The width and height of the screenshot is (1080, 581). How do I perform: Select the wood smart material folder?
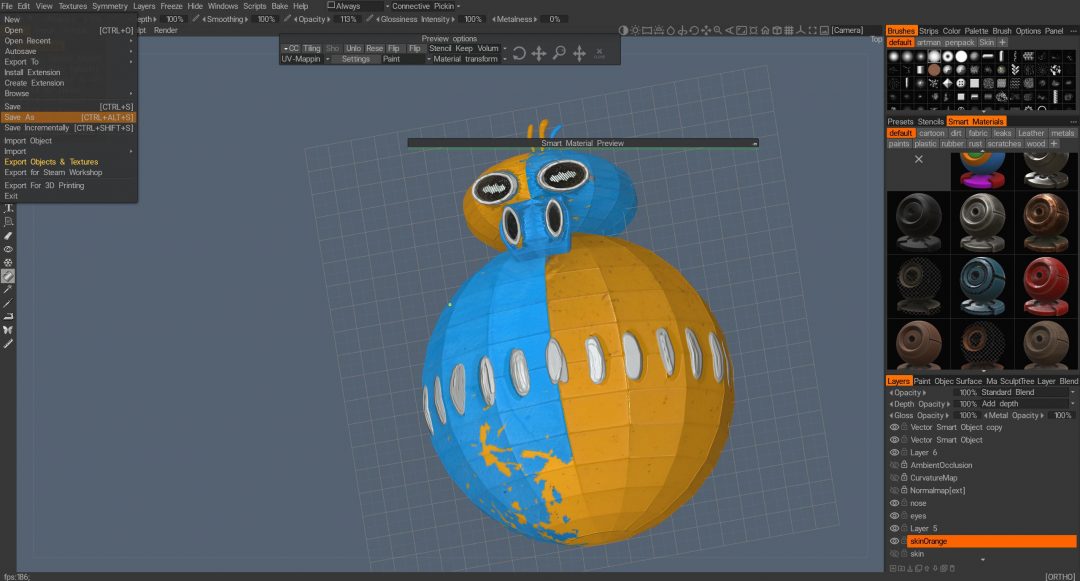click(1035, 144)
